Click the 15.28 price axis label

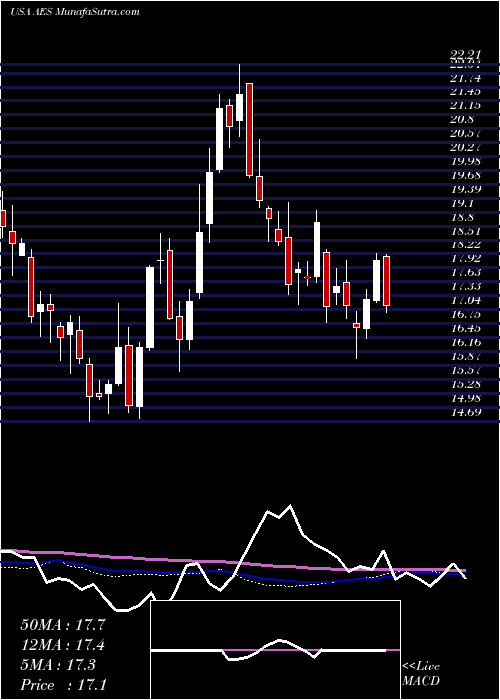pyautogui.click(x=465, y=383)
